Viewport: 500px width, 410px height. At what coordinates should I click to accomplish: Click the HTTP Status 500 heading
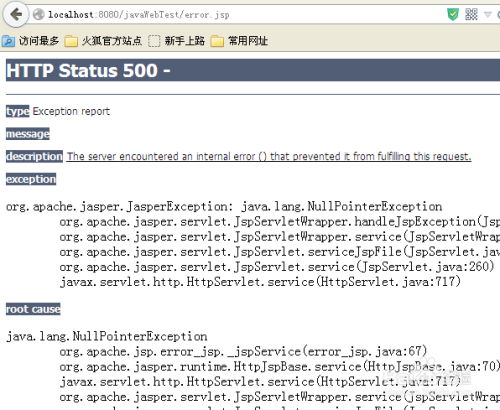tap(88, 70)
